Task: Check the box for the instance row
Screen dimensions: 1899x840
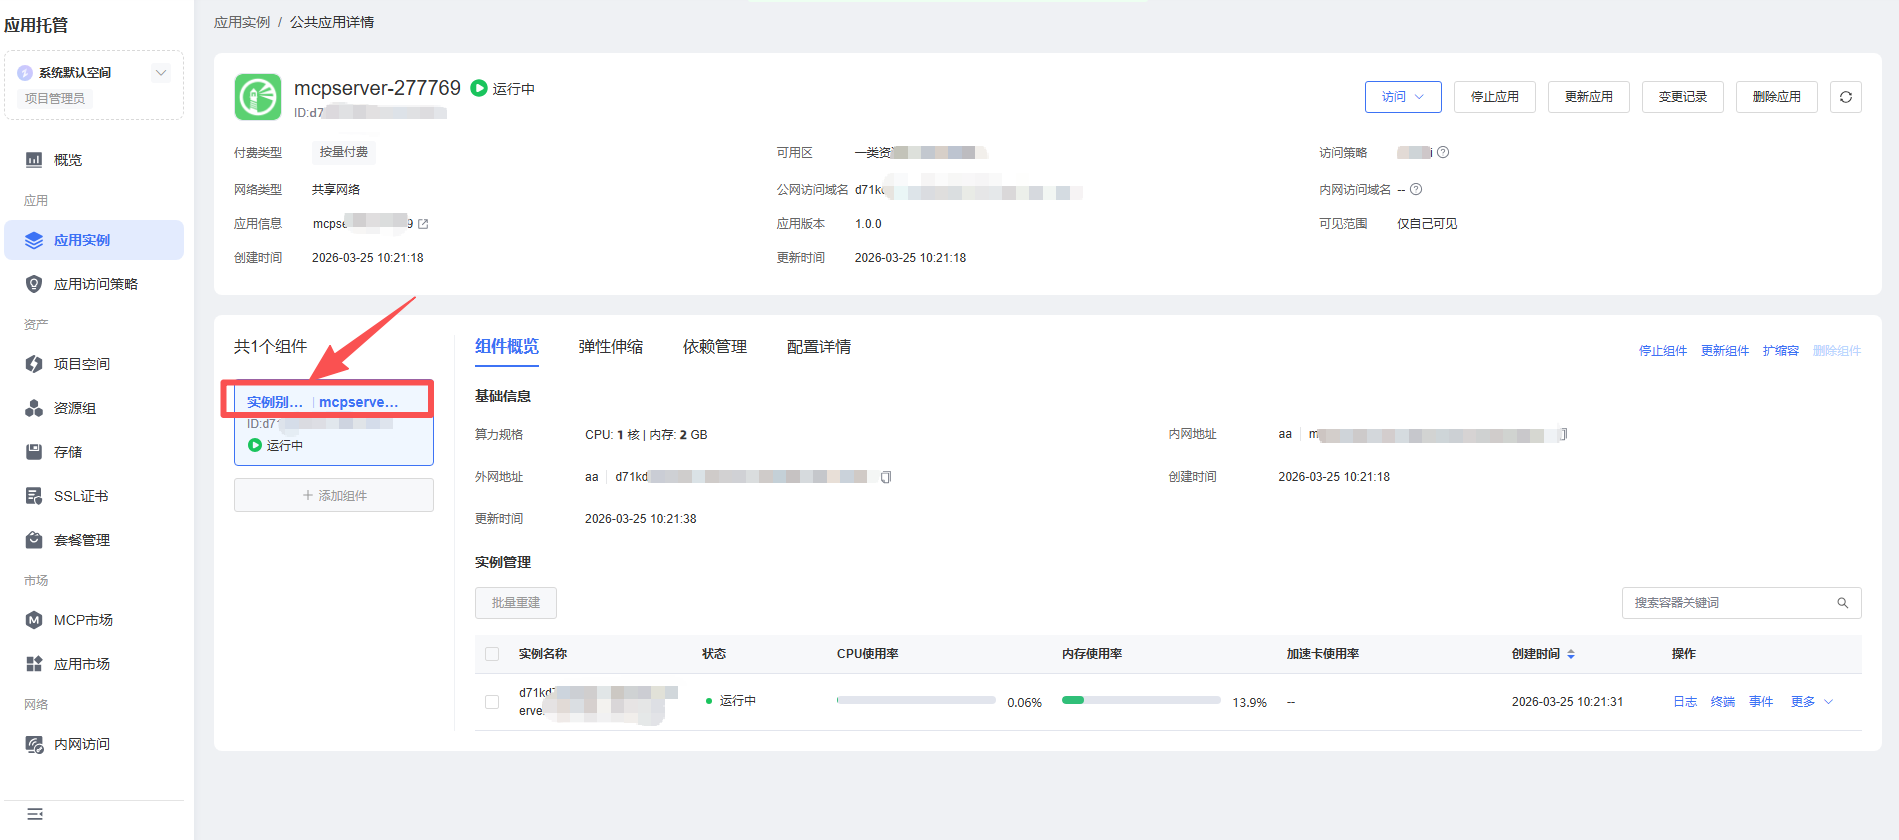Action: (x=492, y=702)
